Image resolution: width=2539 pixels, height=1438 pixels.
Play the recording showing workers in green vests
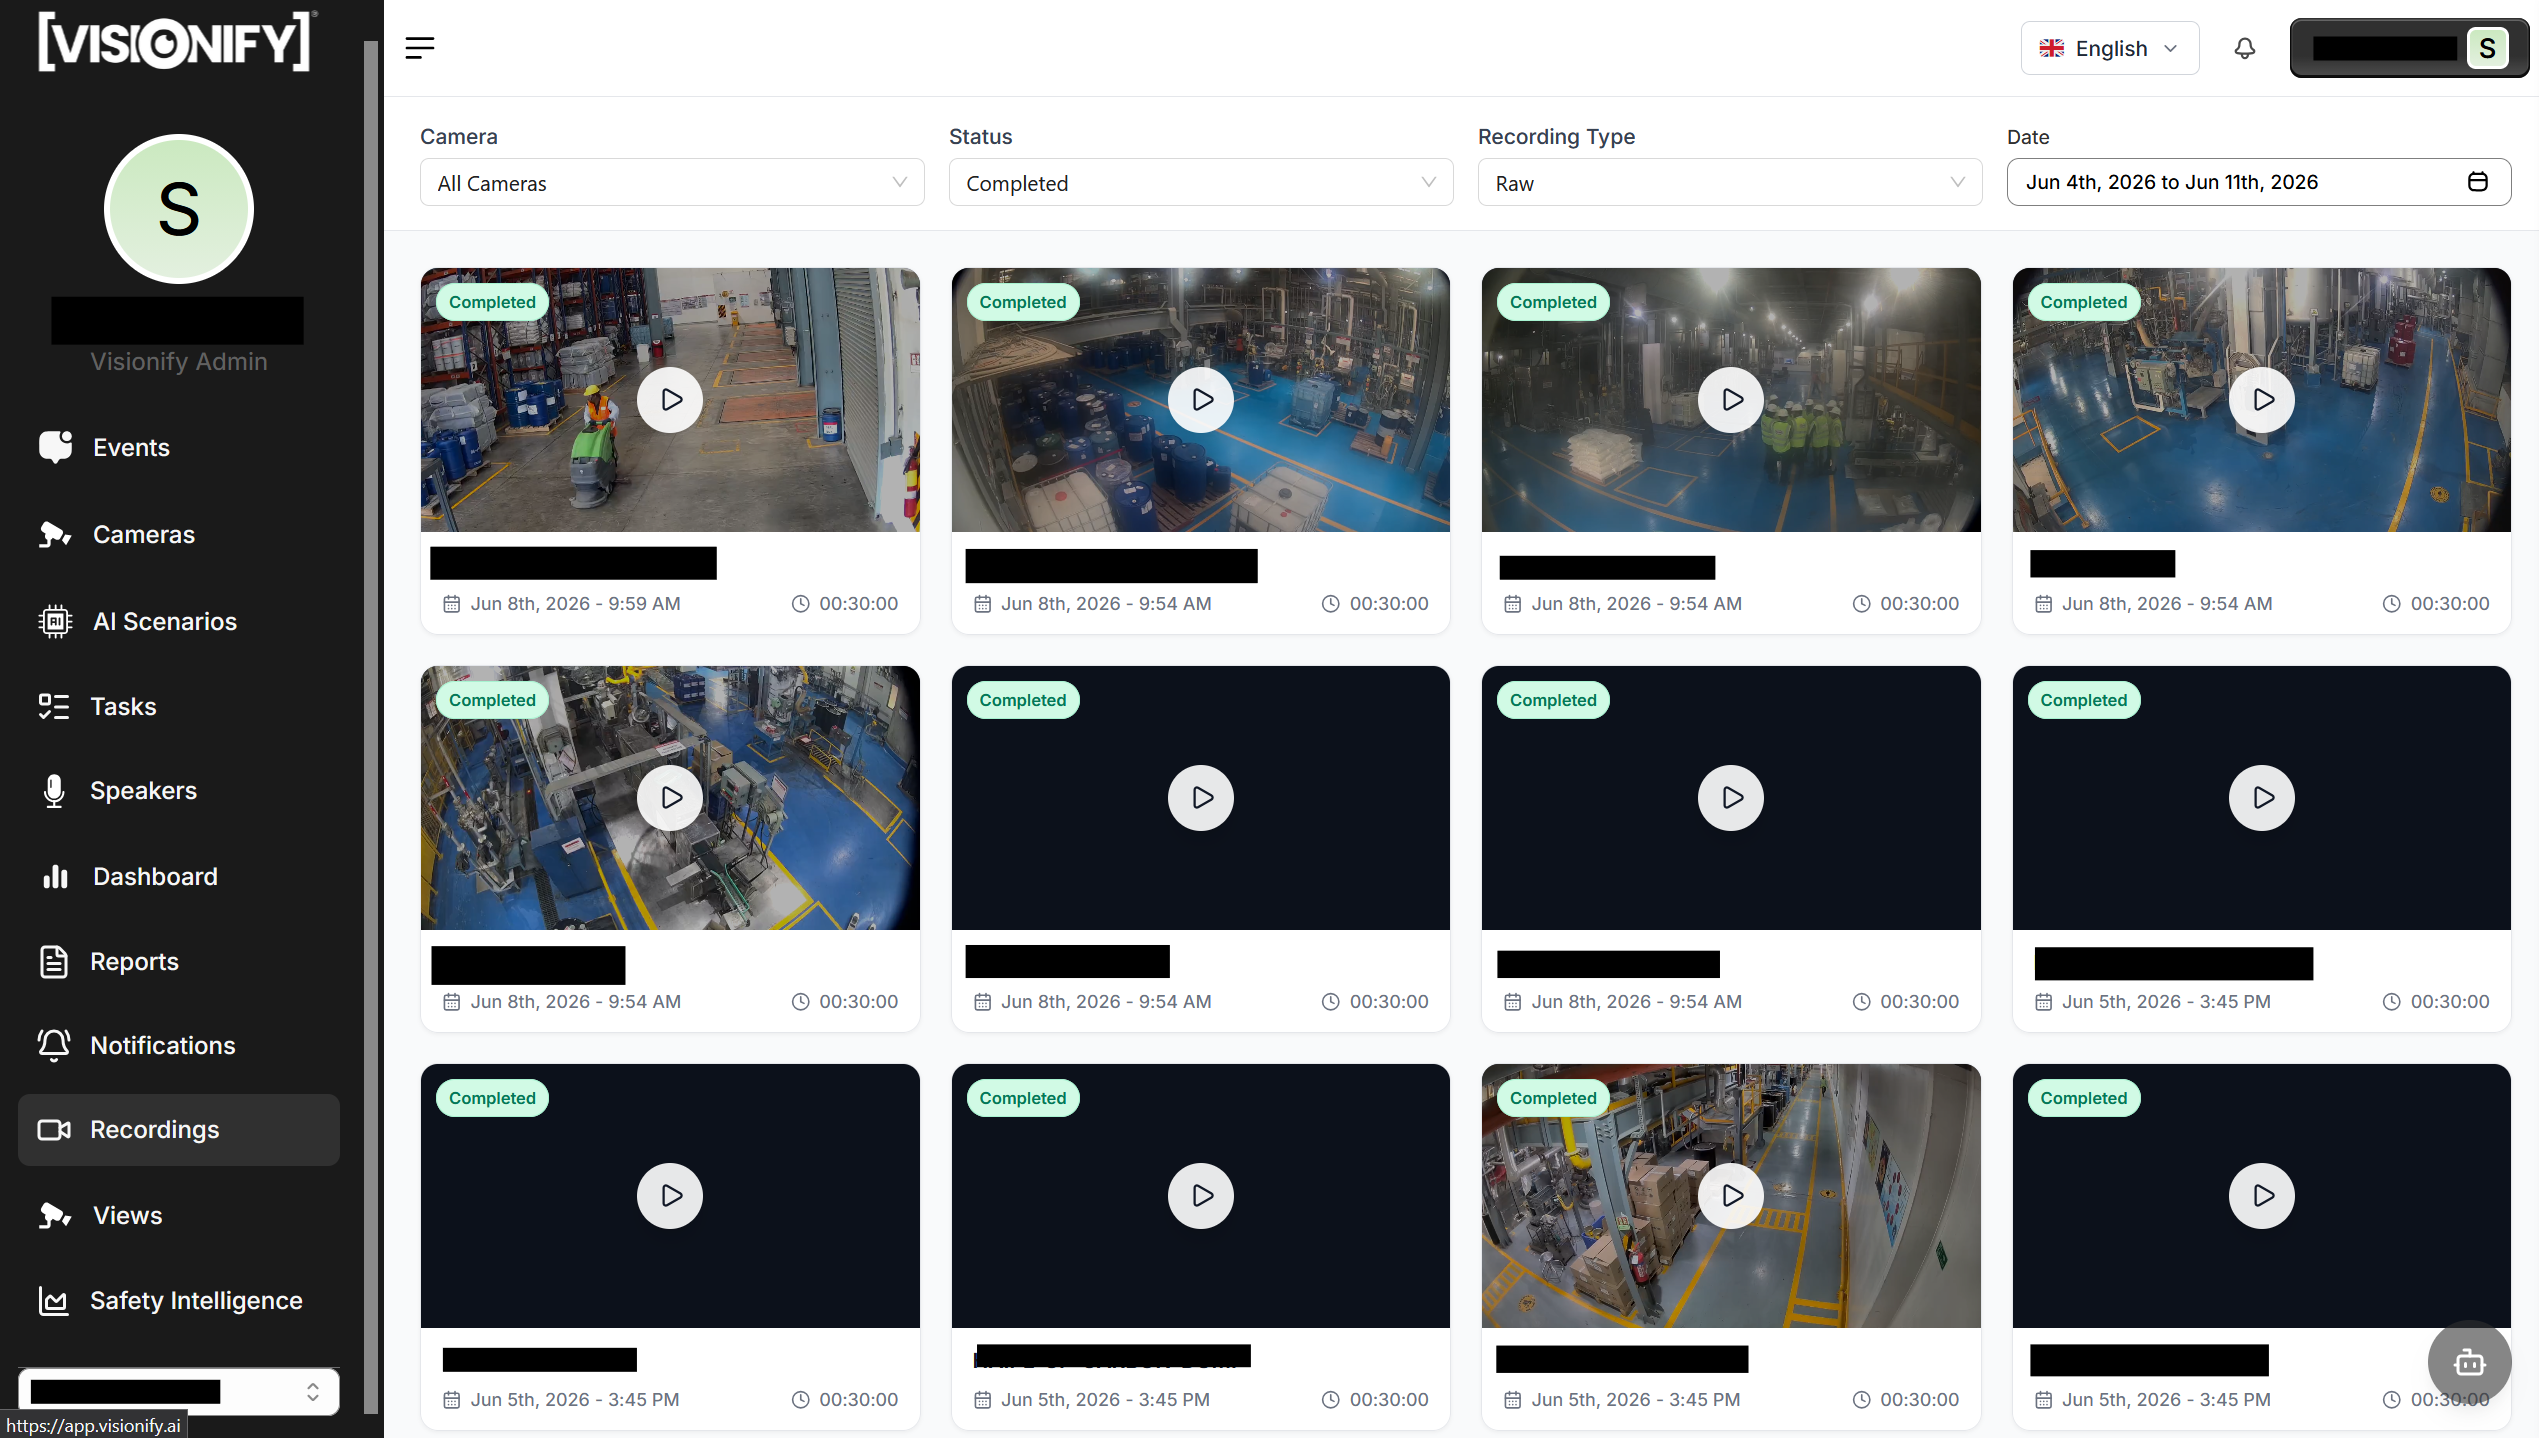coord(1731,400)
